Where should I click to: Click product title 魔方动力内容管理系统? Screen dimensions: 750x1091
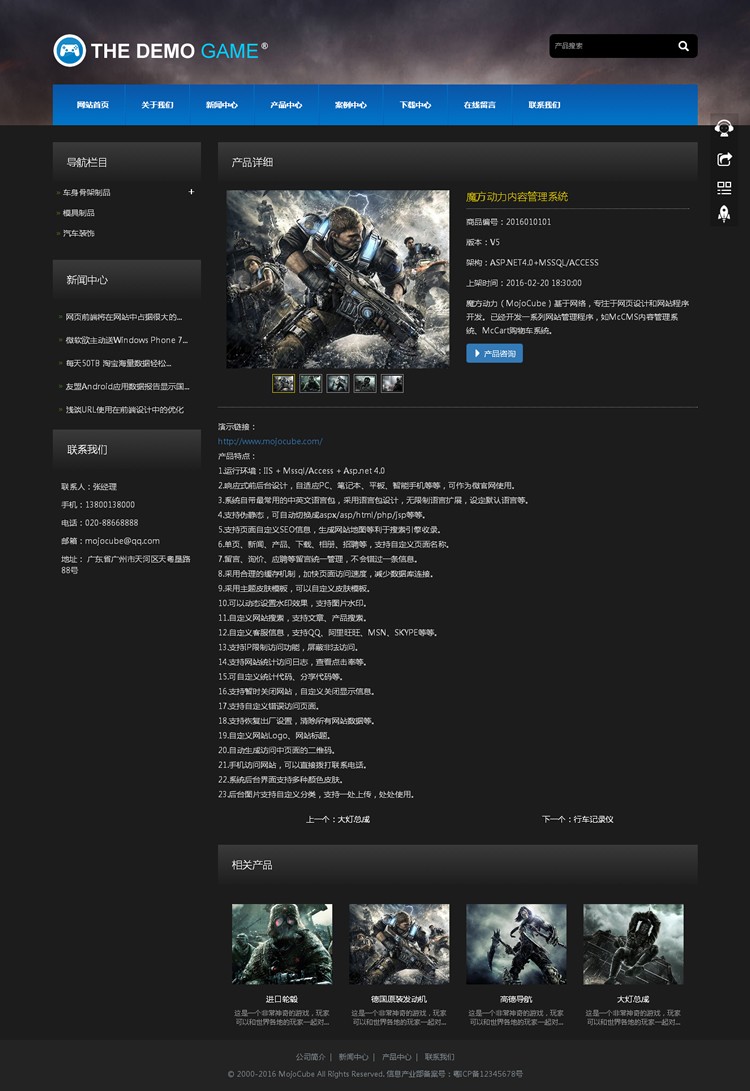click(517, 197)
